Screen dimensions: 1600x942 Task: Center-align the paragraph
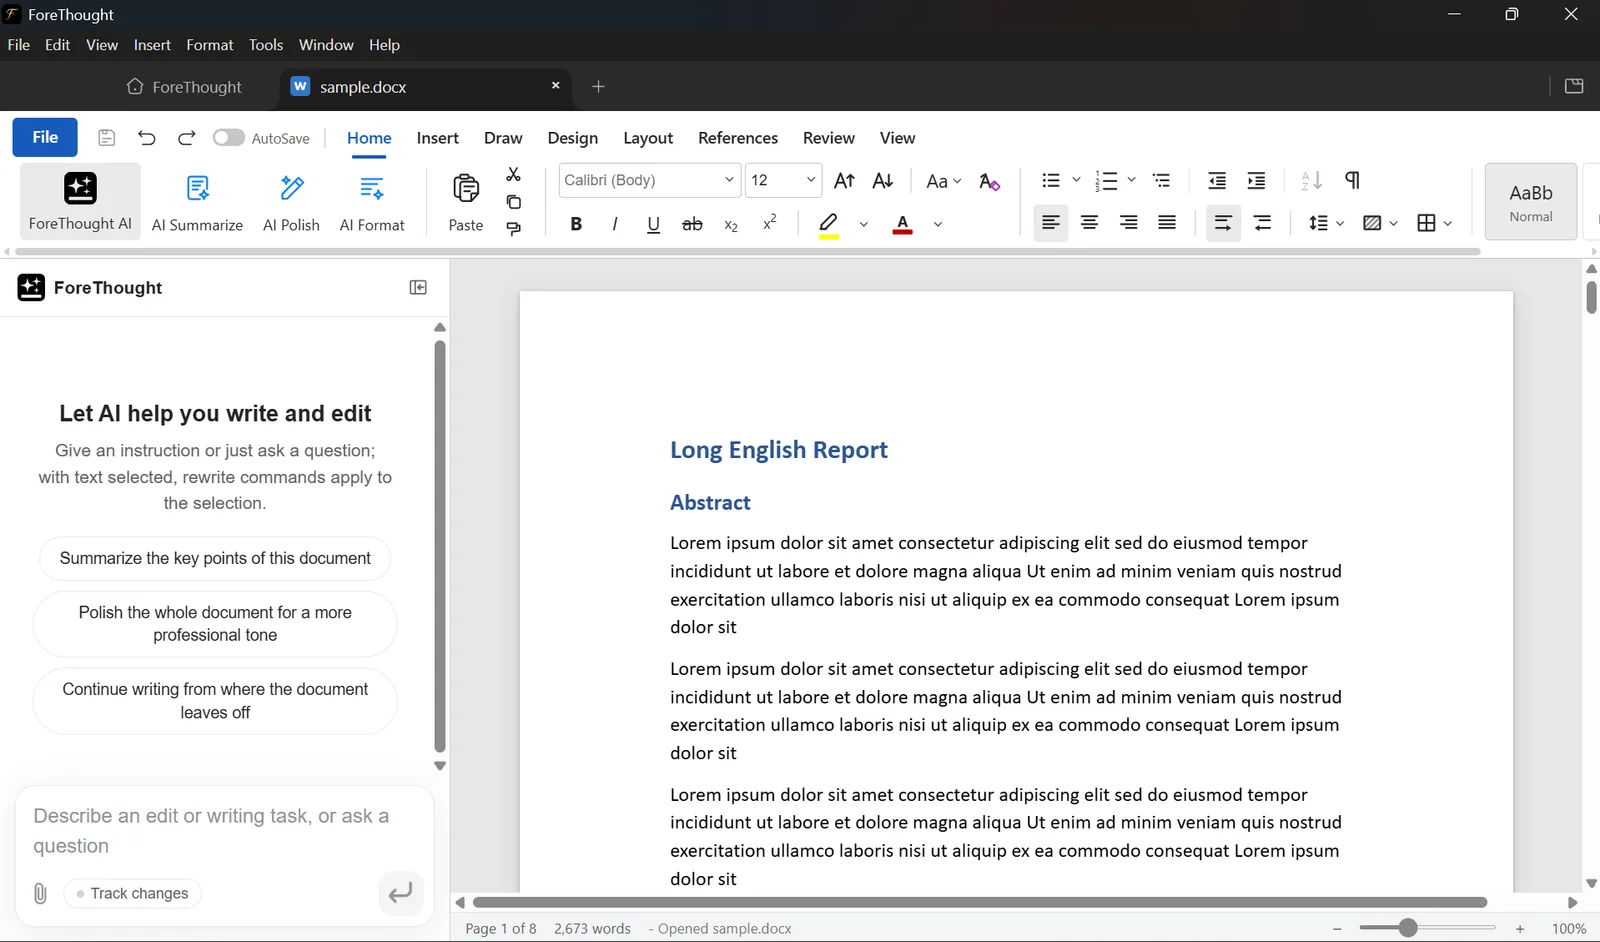click(x=1090, y=223)
